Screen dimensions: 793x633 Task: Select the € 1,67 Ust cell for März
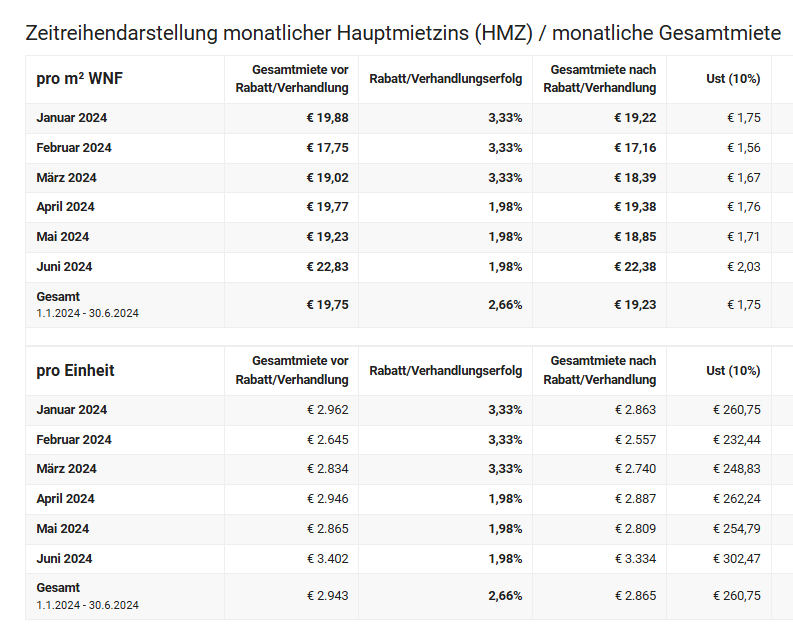click(x=743, y=178)
